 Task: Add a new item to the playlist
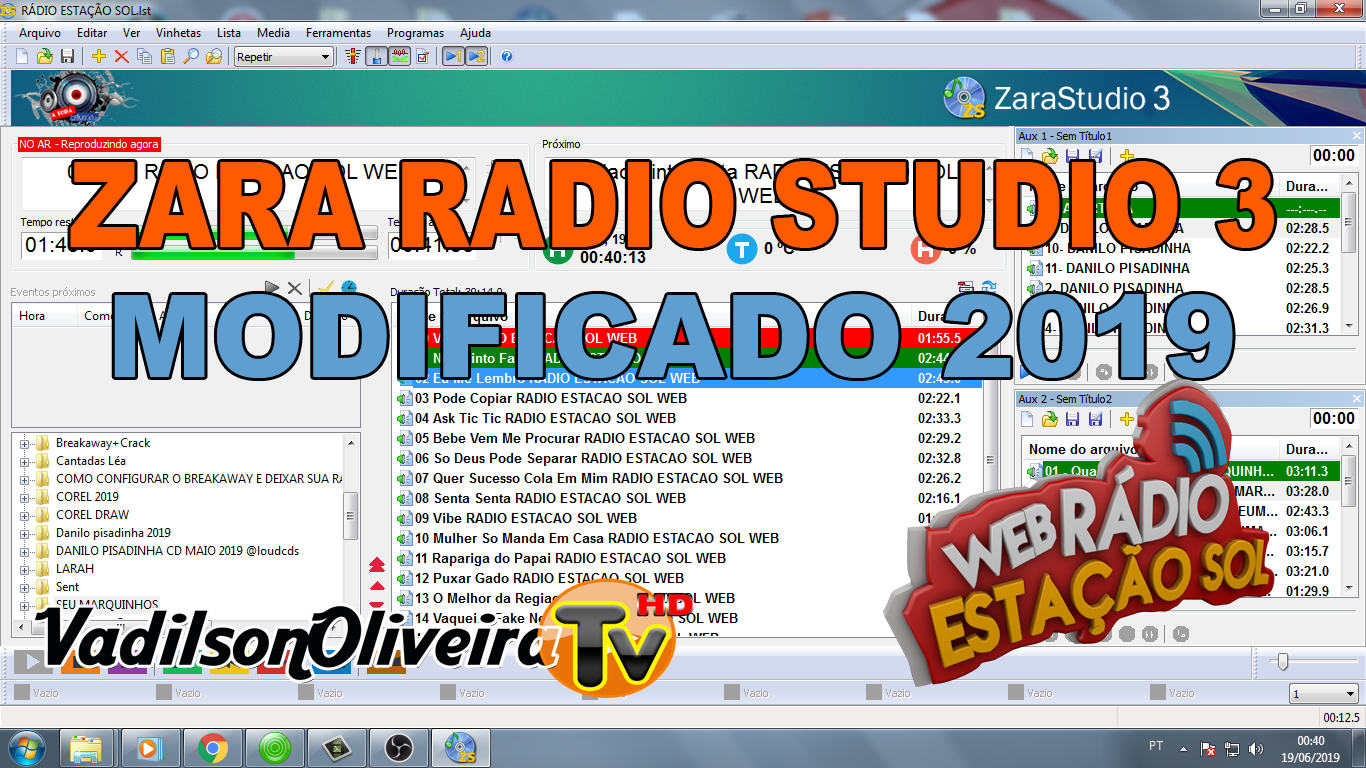(x=99, y=56)
